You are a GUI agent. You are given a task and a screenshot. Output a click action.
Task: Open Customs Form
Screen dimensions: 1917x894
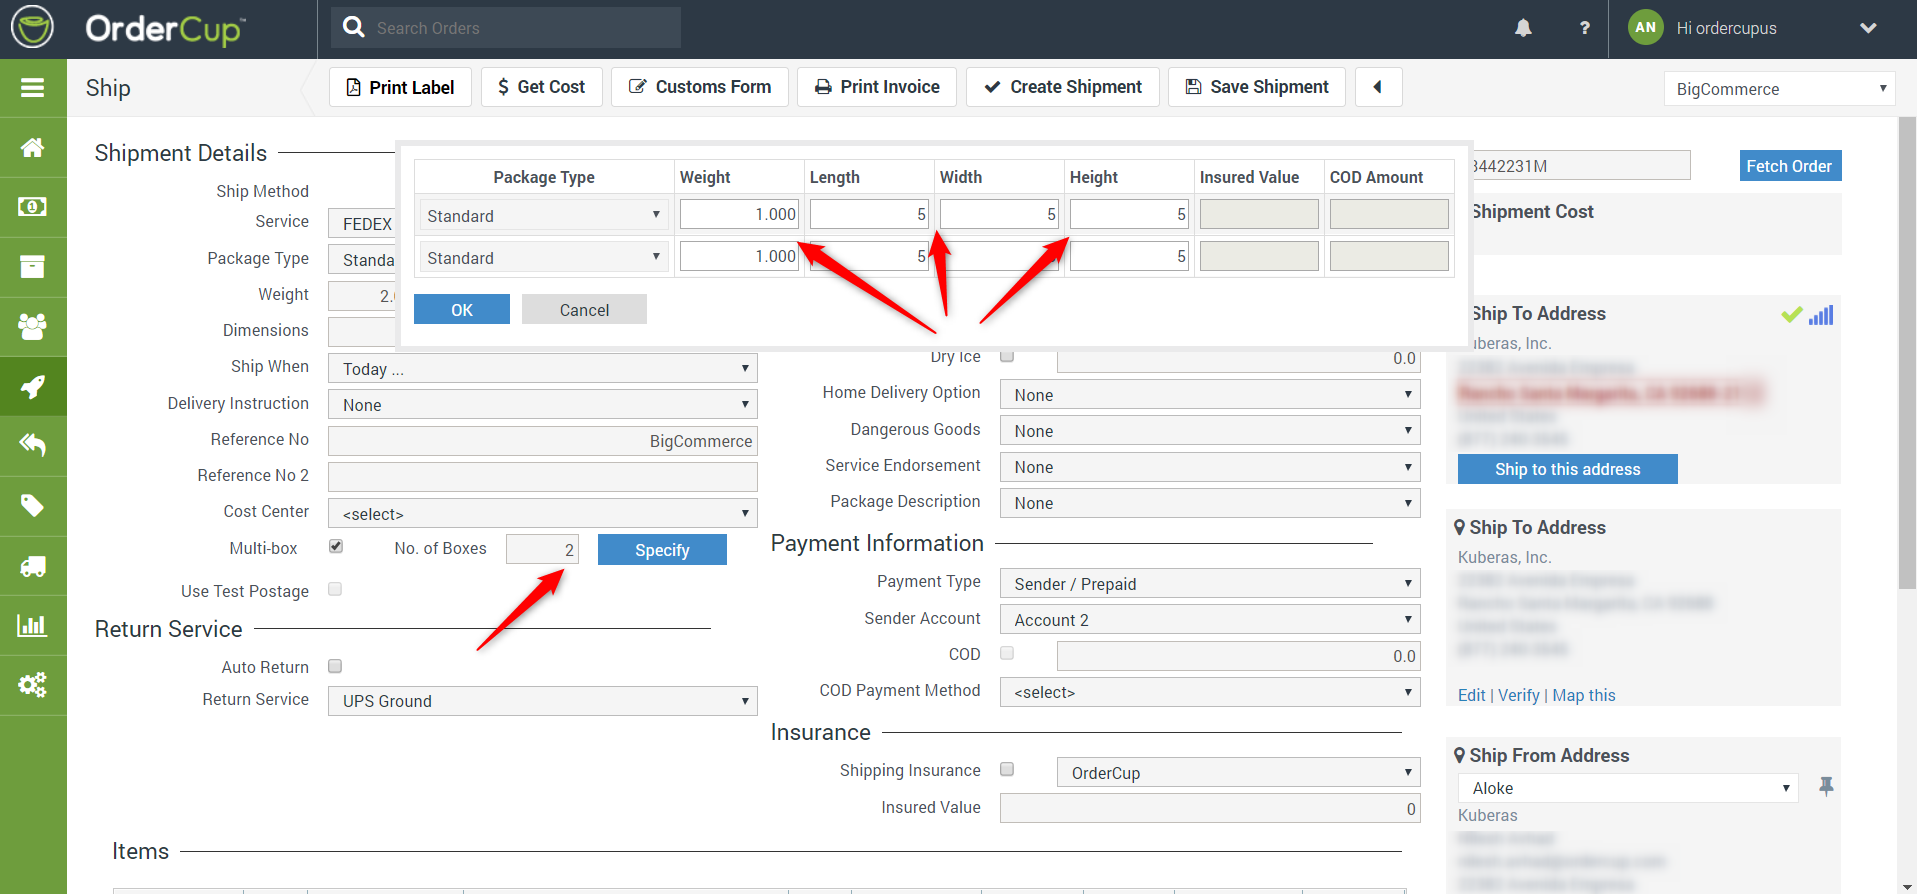tap(700, 87)
